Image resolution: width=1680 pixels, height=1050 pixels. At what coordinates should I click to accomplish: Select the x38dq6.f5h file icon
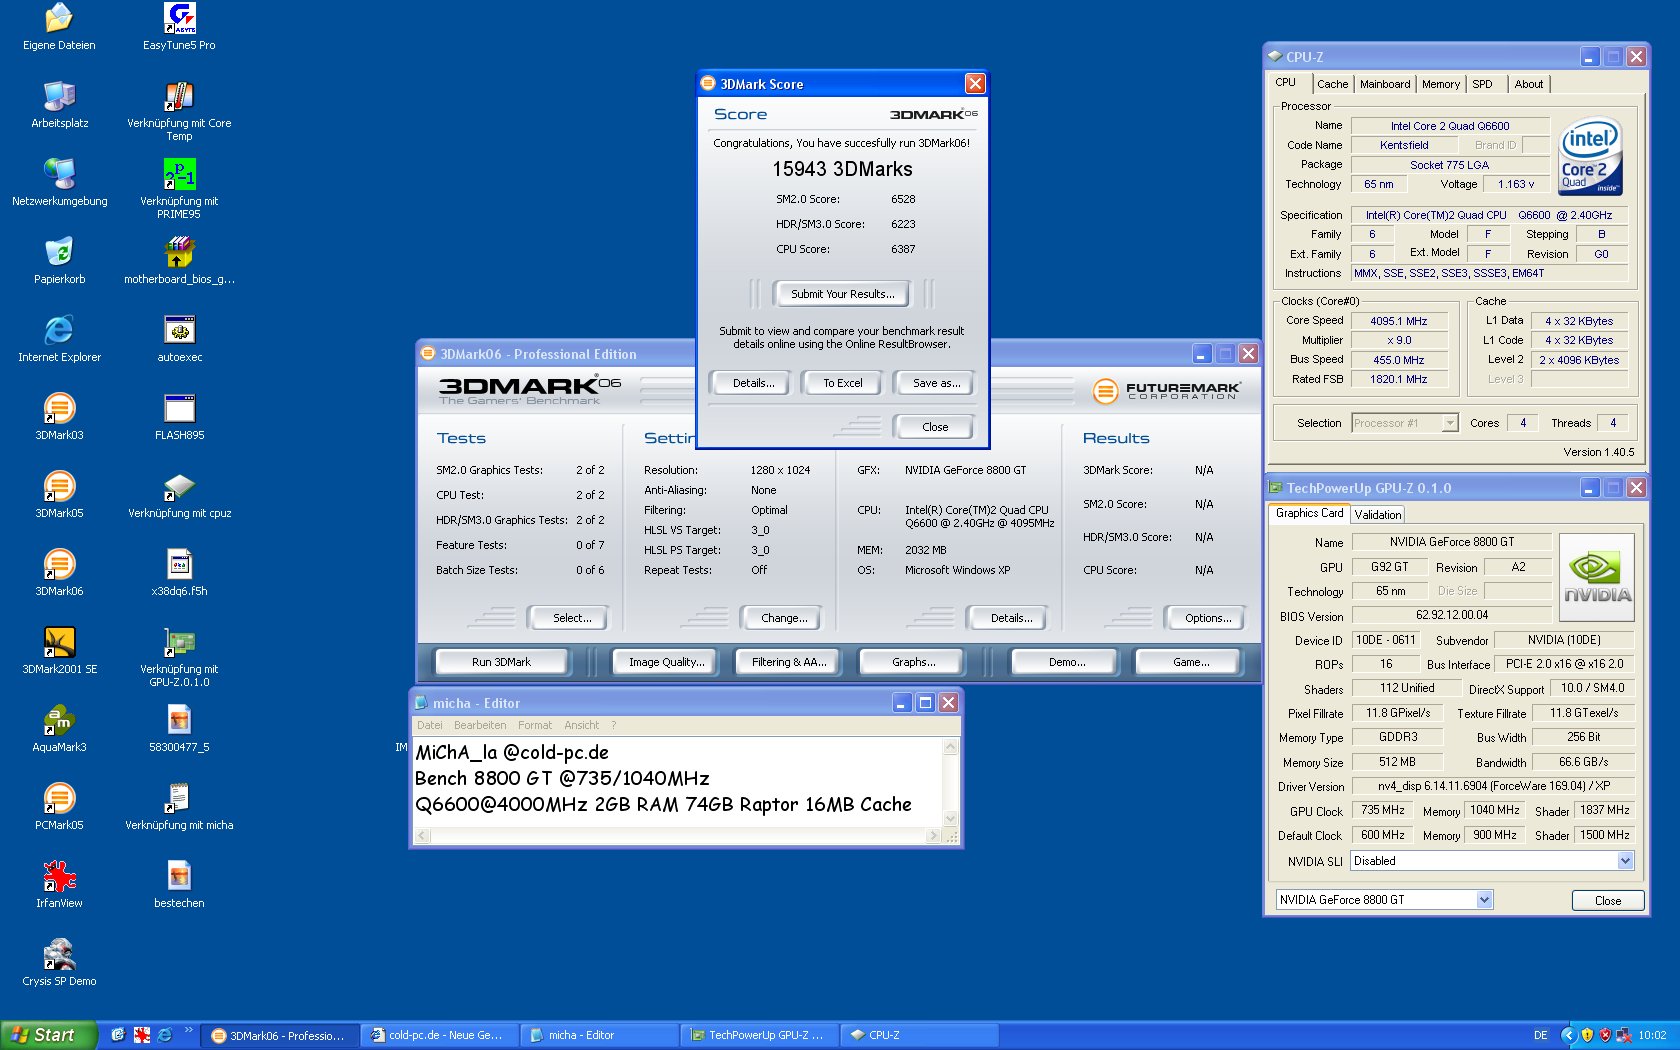pos(179,573)
